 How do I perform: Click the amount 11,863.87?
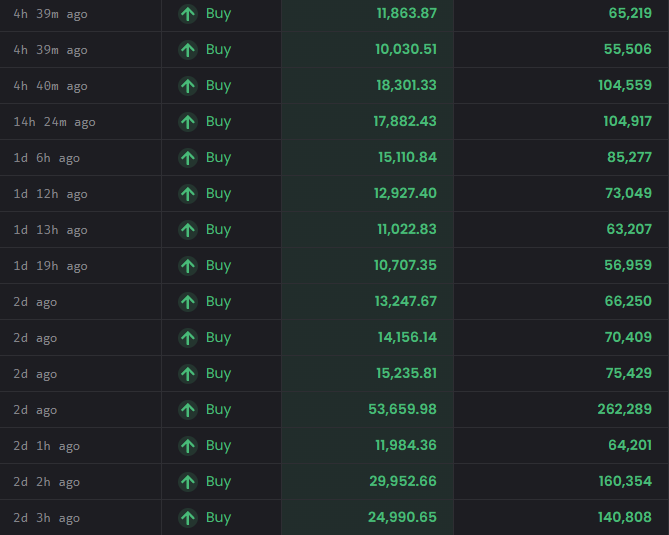click(407, 14)
